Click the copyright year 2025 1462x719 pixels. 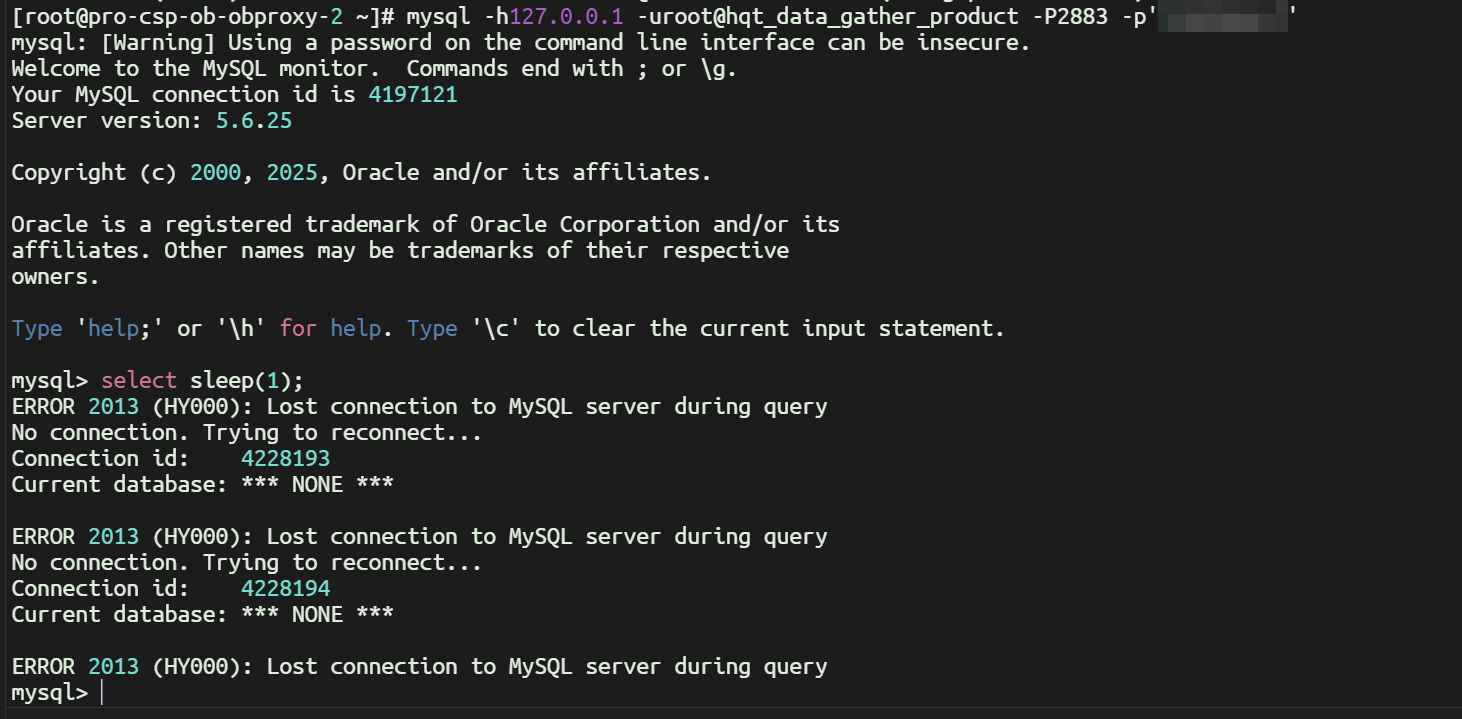(x=292, y=172)
